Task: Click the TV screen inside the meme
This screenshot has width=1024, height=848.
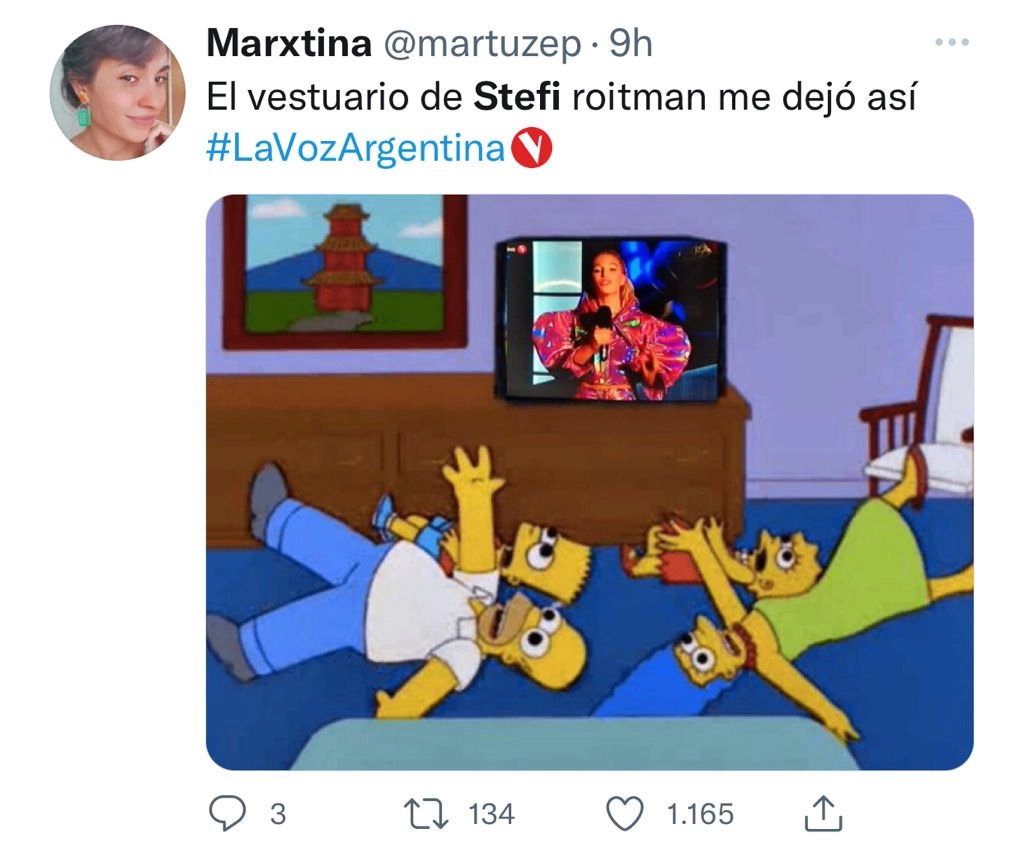Action: coord(609,320)
